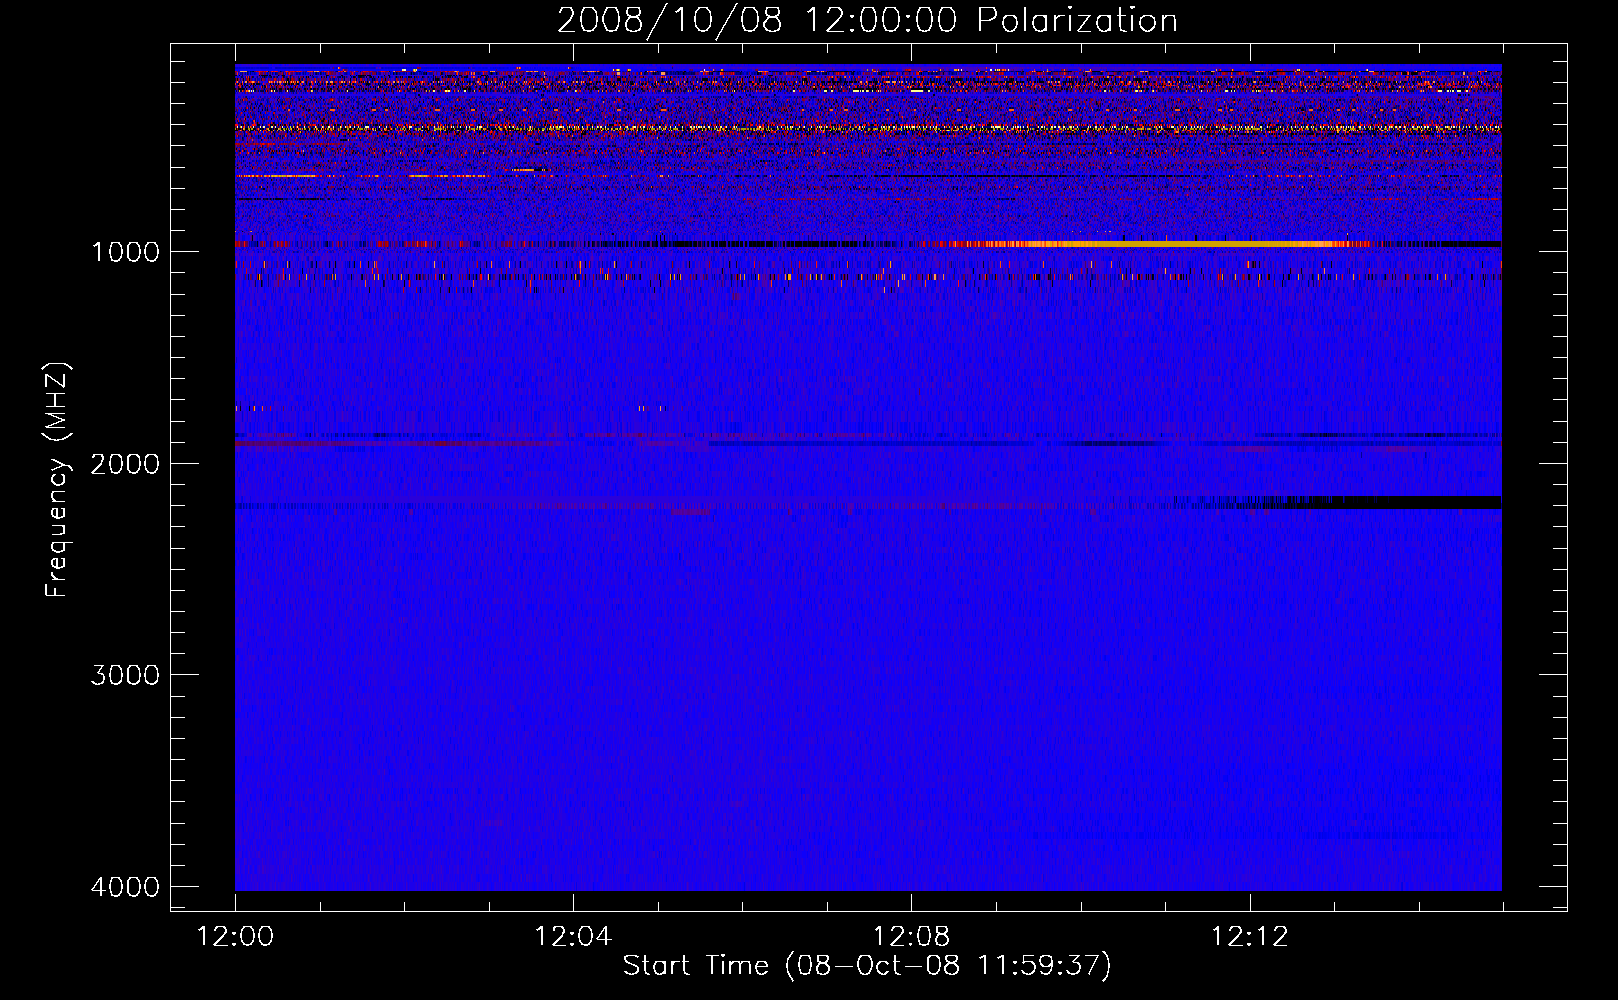This screenshot has height=1000, width=1618.
Task: Select the 'Frequency (MHZ)' y-axis label
Action: pos(57,480)
